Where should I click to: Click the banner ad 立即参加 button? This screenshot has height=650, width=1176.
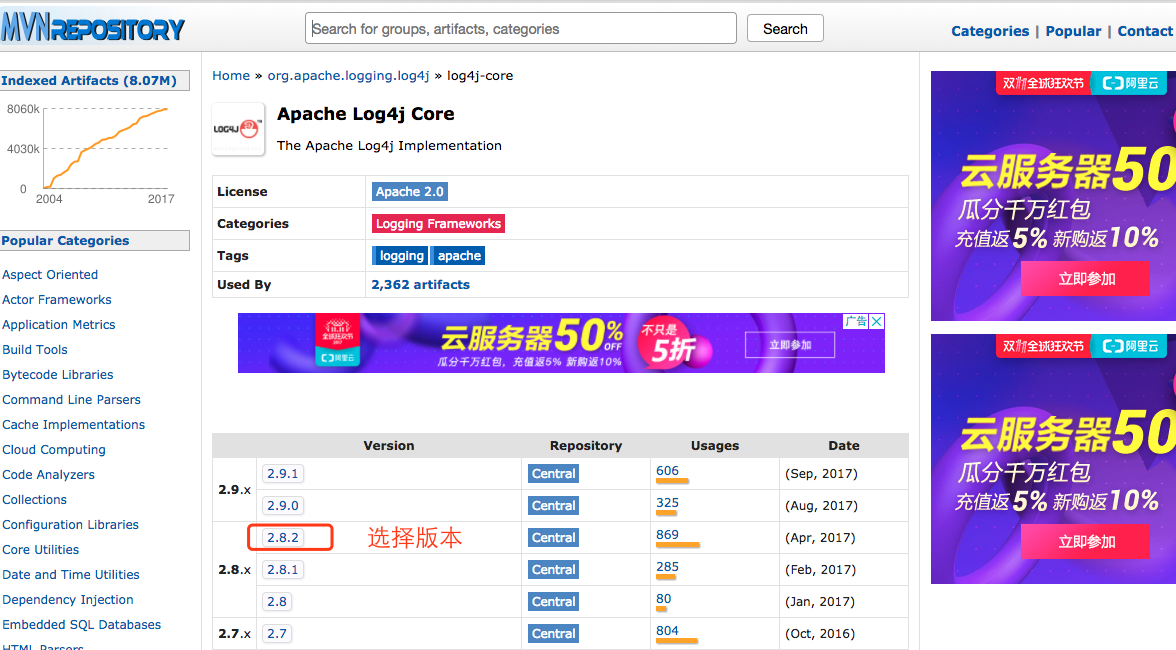tap(790, 345)
